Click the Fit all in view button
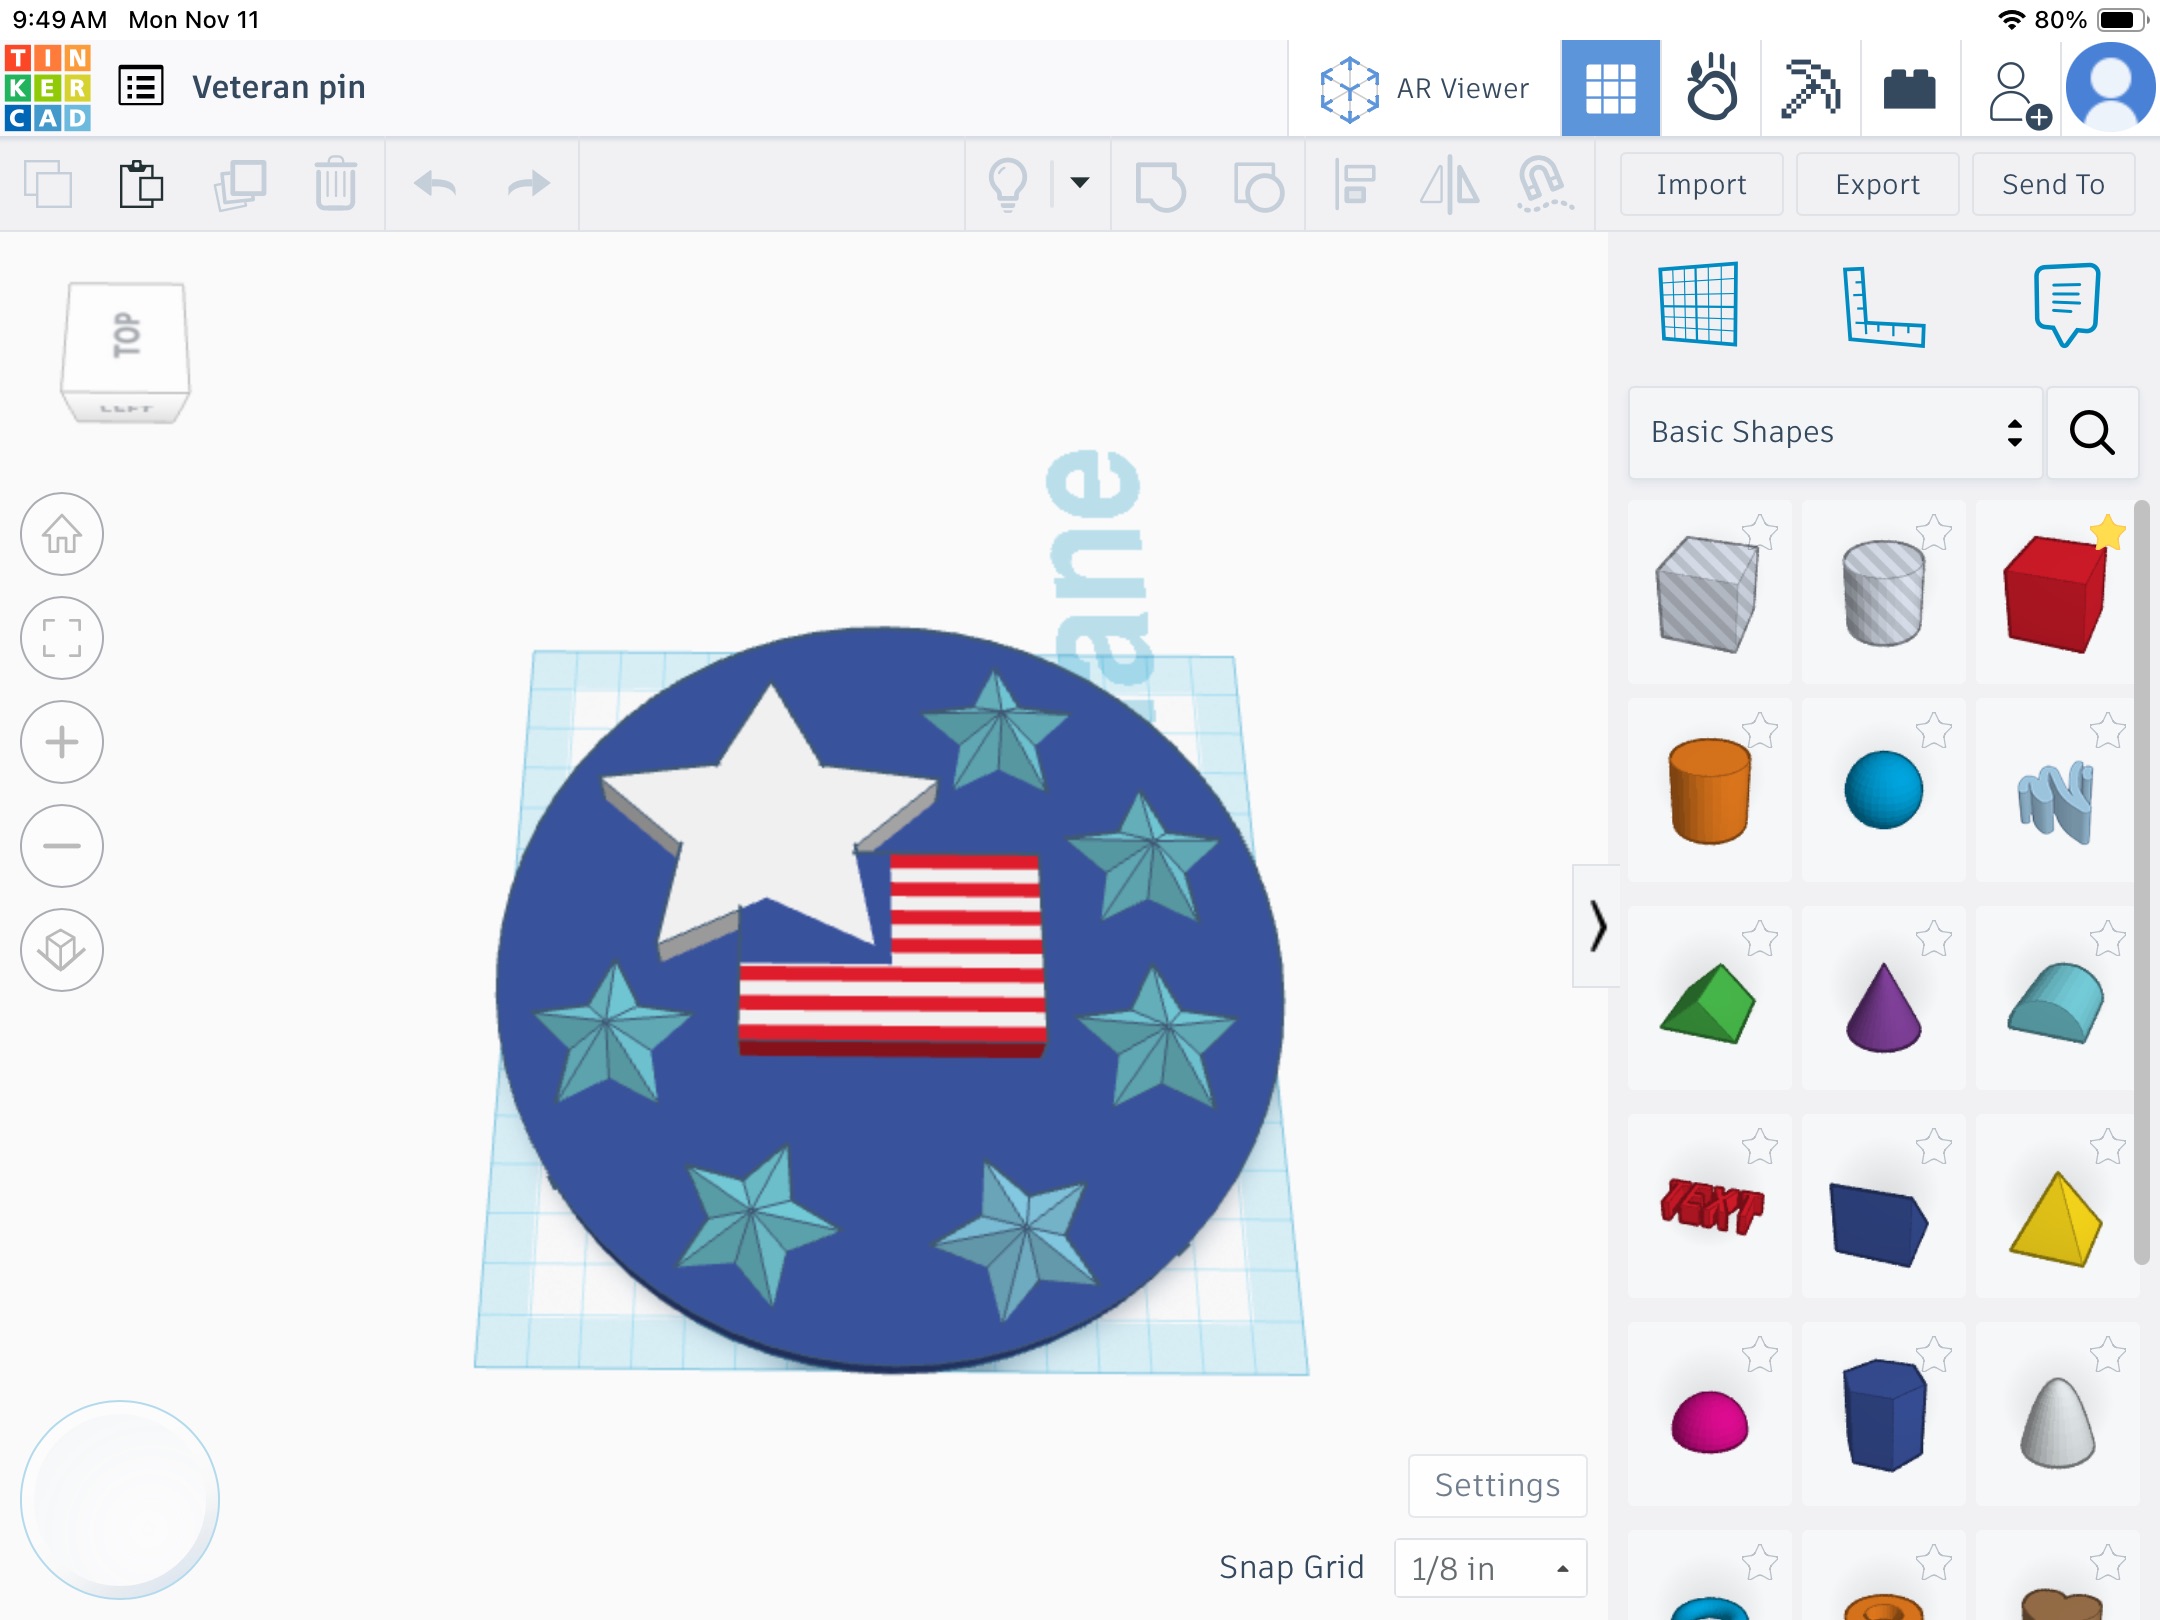 pyautogui.click(x=62, y=638)
